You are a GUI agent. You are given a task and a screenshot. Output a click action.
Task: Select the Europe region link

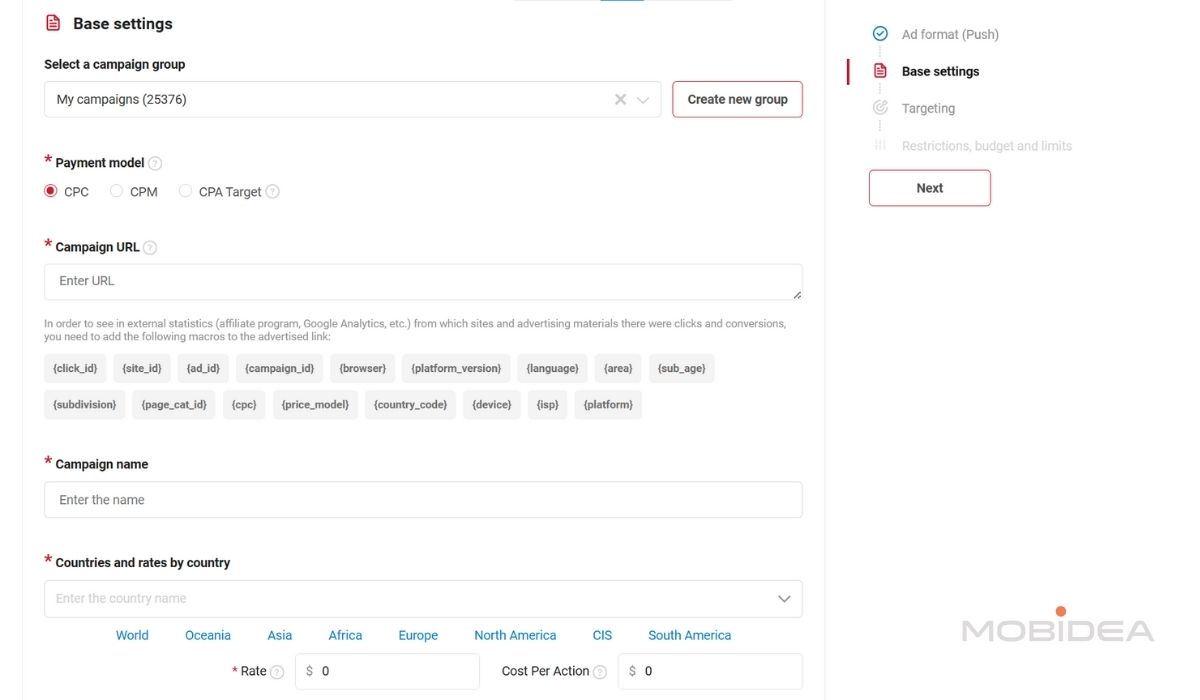[x=418, y=635]
